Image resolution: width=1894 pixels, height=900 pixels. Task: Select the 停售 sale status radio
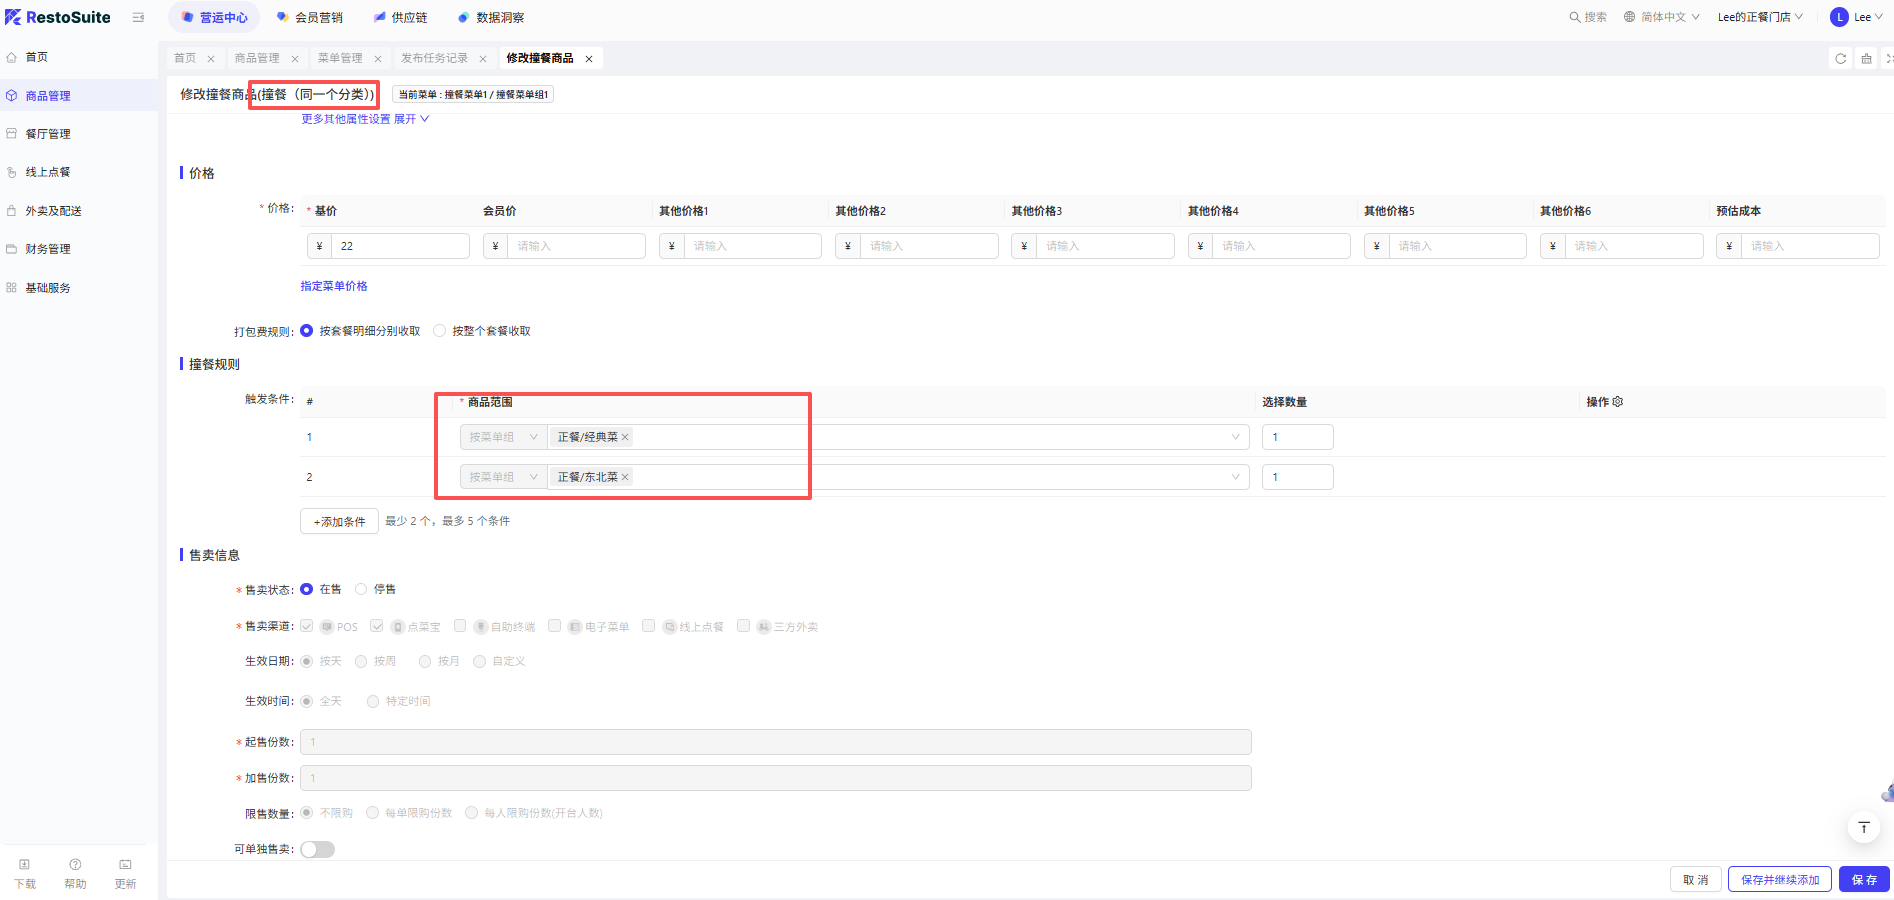361,589
